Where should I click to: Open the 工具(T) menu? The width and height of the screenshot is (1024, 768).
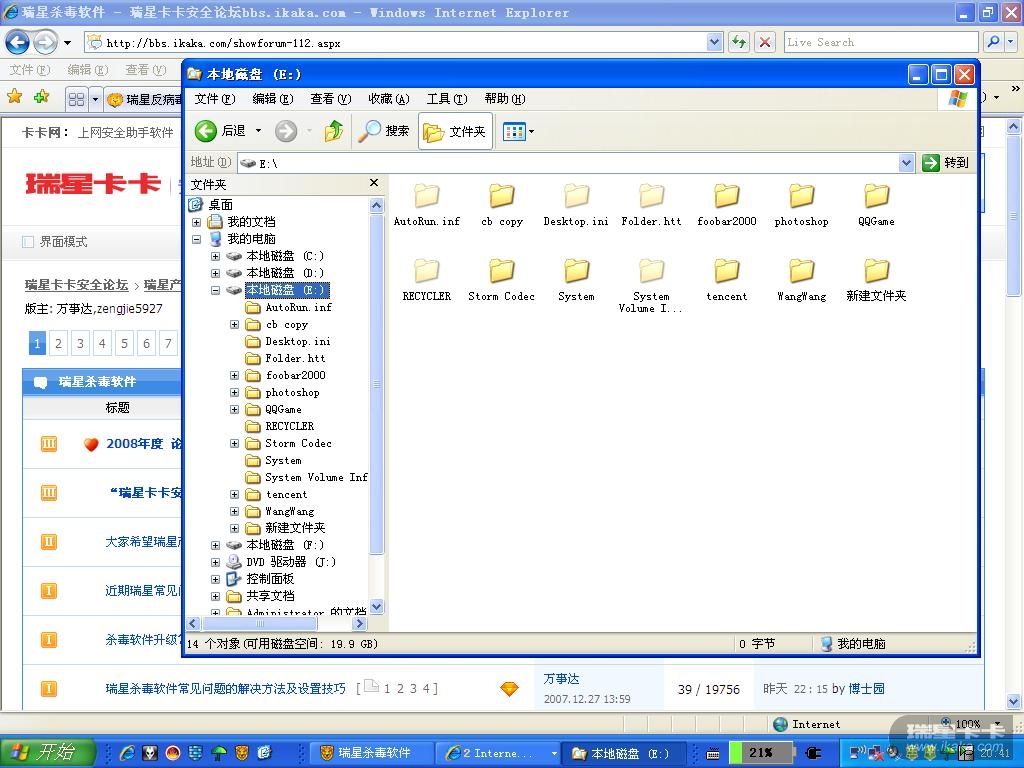tap(447, 98)
